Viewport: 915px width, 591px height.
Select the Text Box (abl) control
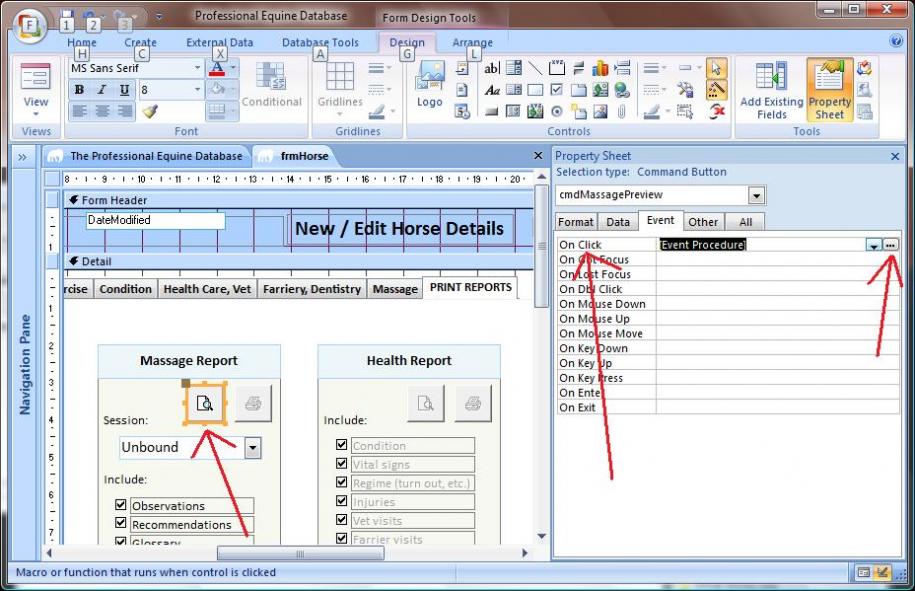[492, 68]
